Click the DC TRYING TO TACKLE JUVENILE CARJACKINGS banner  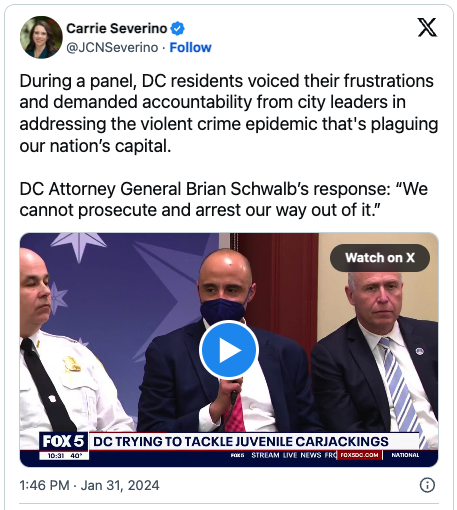click(241, 441)
